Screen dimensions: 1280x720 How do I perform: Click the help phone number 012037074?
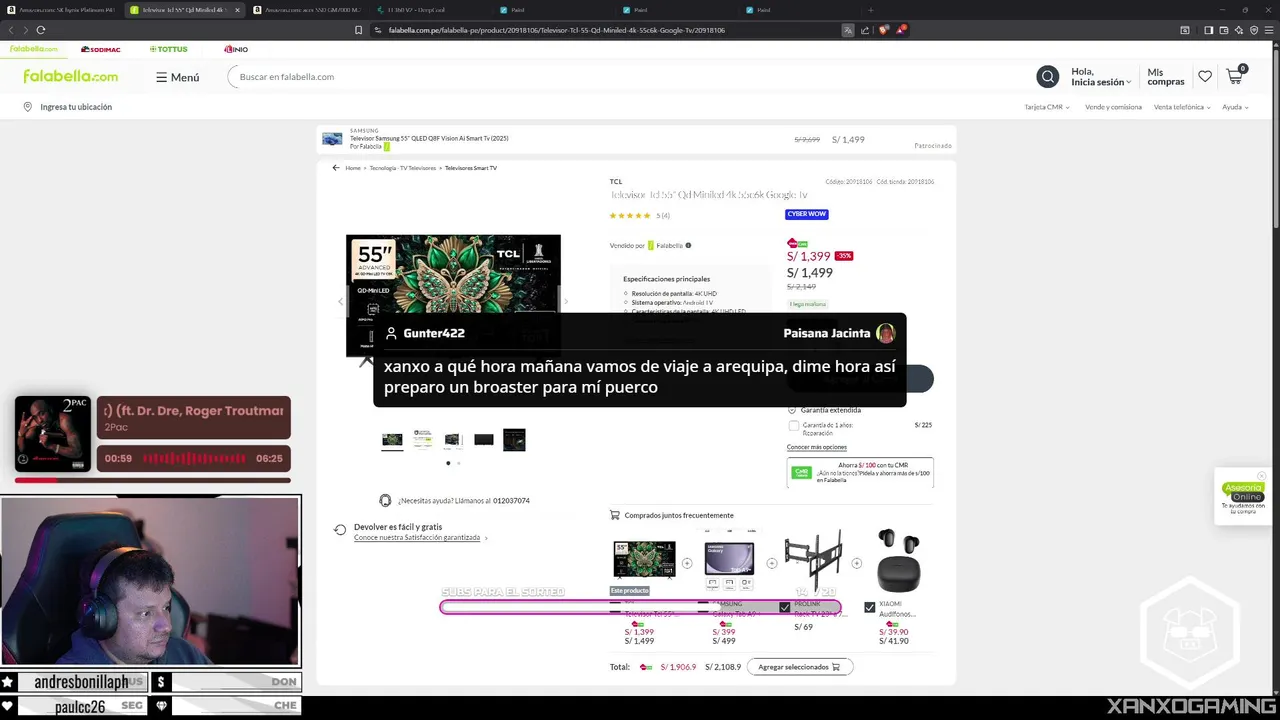[x=511, y=501]
